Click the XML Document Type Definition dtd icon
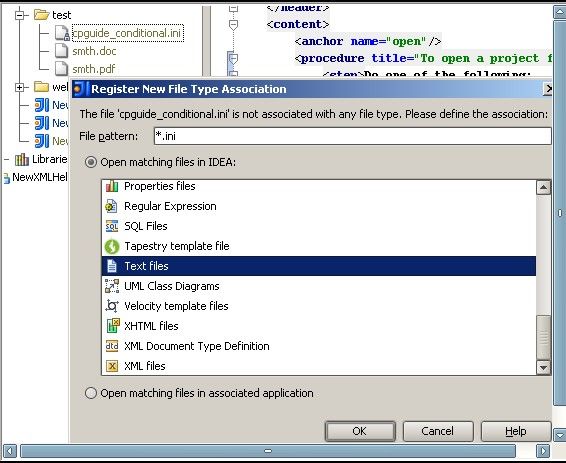 tap(112, 346)
